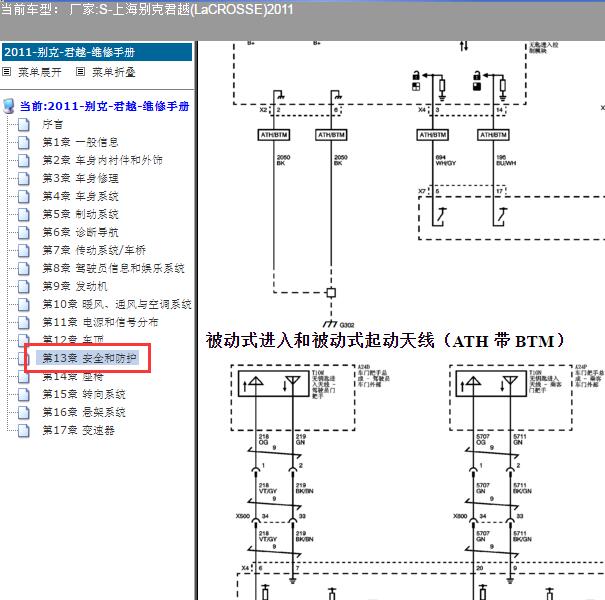
Task: Open 第11章 电源和信号分布
Action: (x=100, y=322)
